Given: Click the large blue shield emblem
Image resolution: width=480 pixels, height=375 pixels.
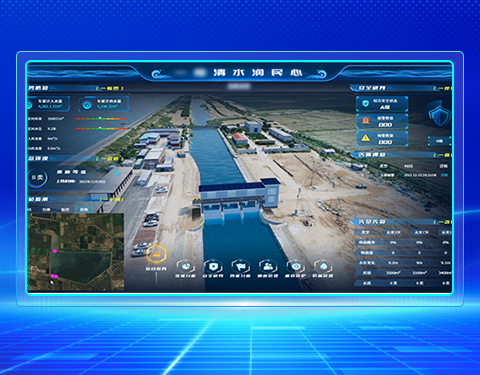Looking at the screenshot, I should pyautogui.click(x=440, y=114).
